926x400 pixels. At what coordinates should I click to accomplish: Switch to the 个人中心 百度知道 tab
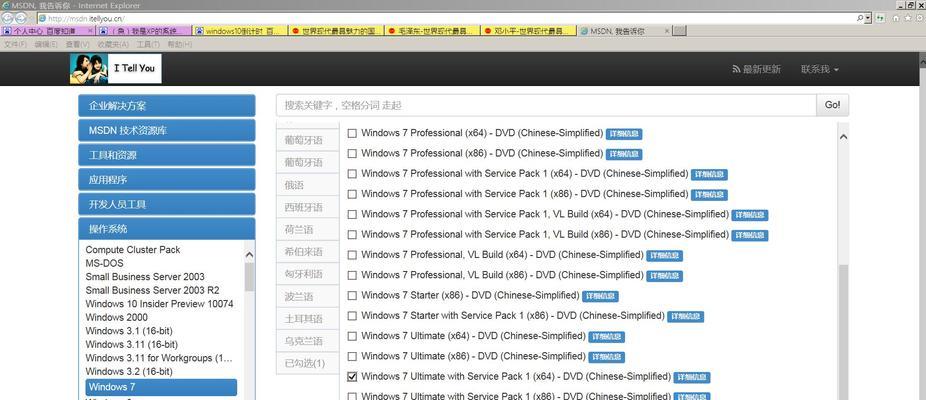[x=48, y=31]
